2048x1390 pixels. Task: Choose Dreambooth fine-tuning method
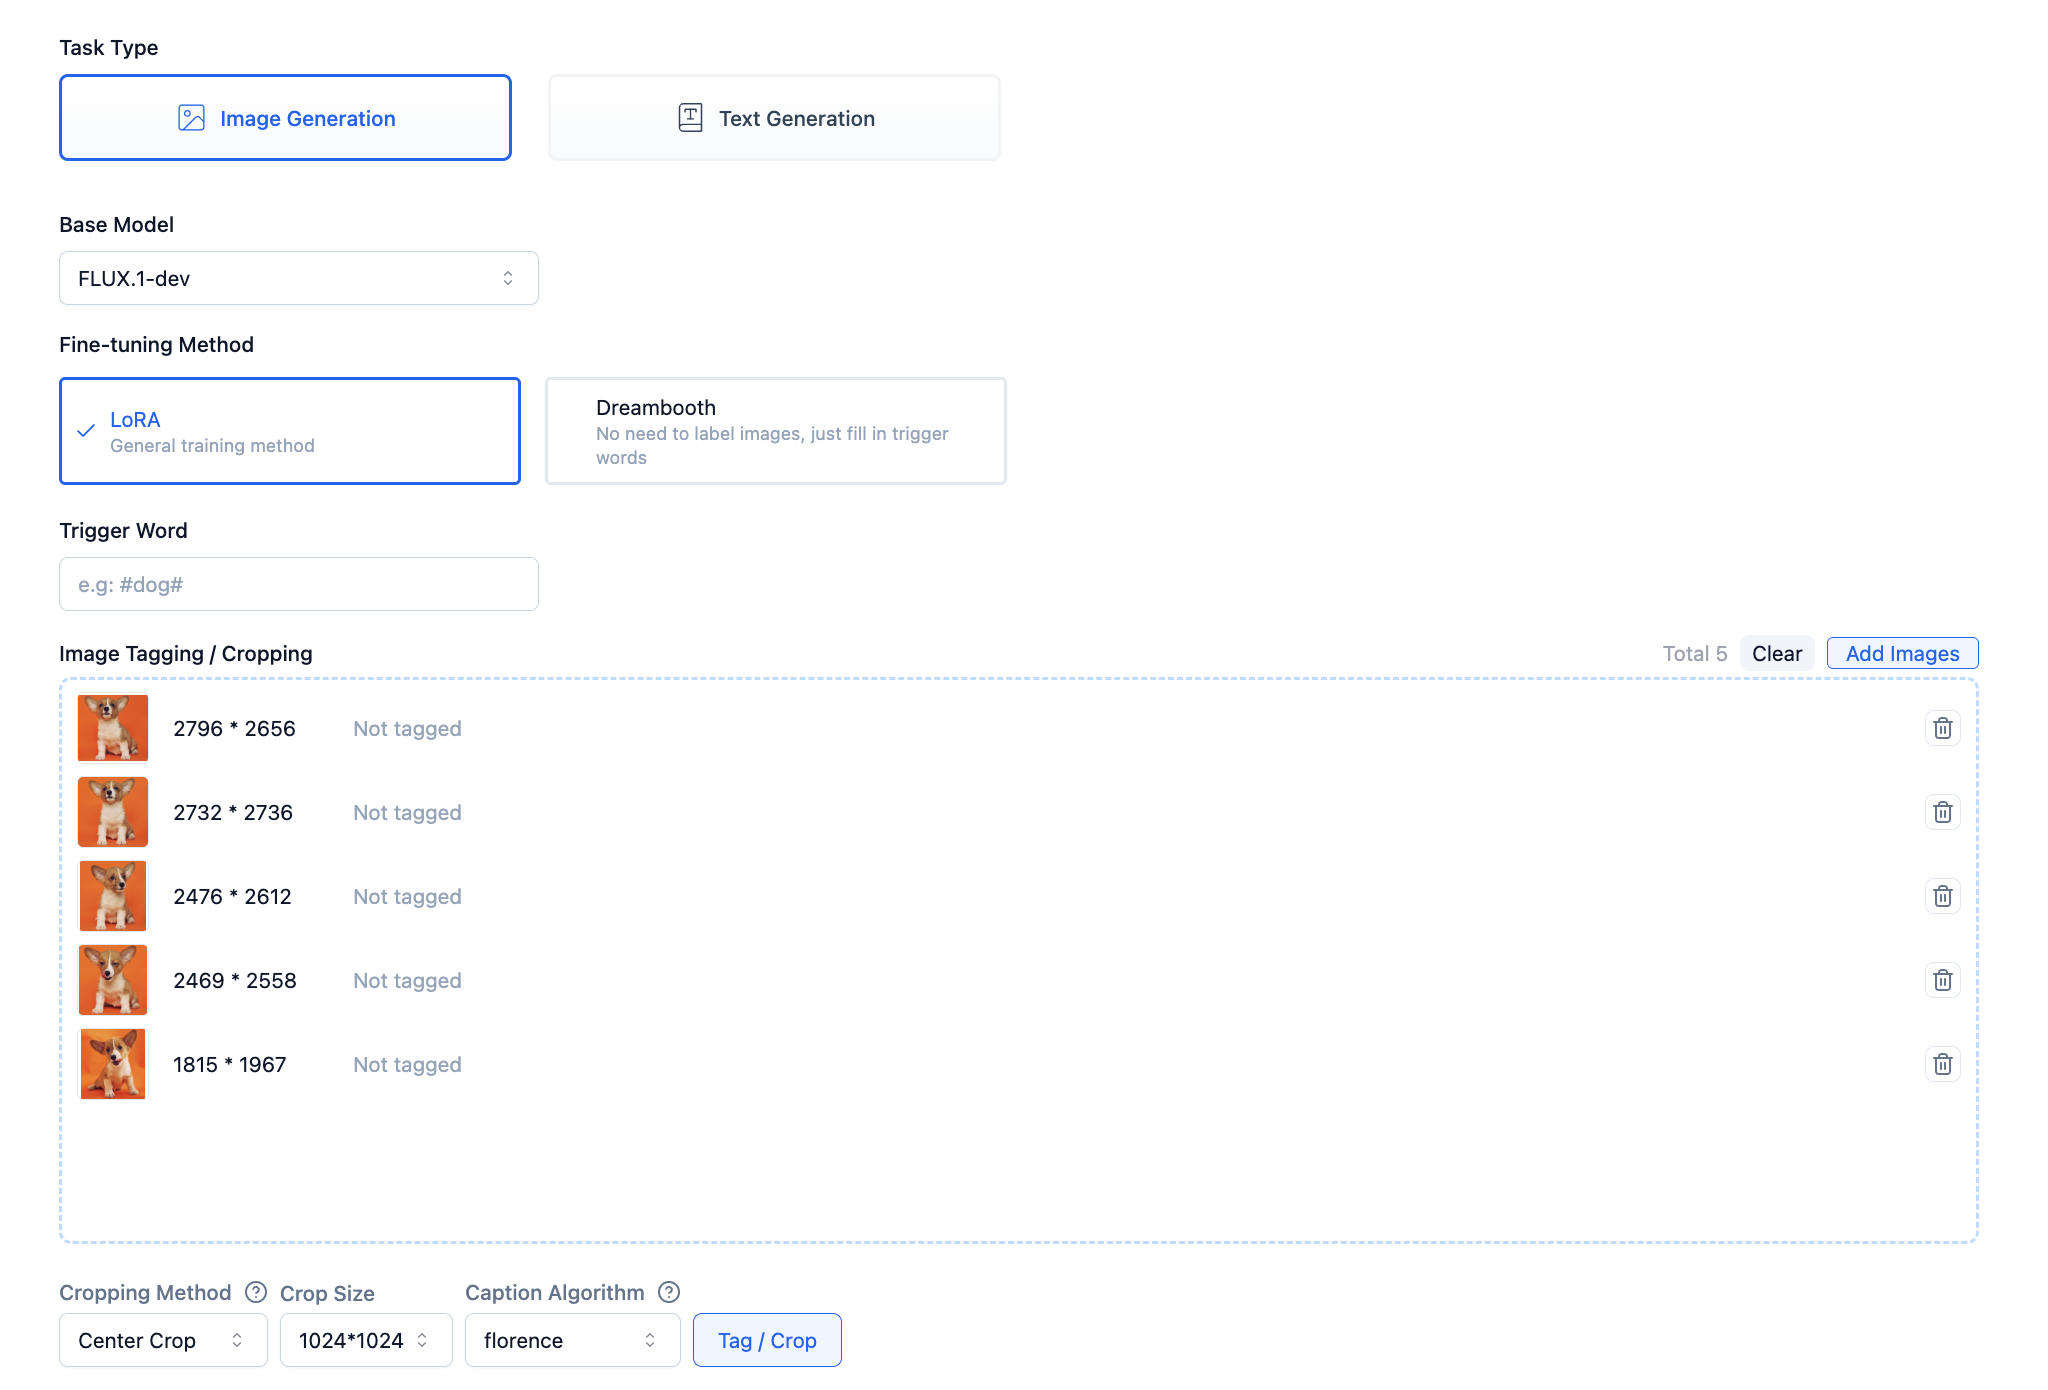[775, 431]
